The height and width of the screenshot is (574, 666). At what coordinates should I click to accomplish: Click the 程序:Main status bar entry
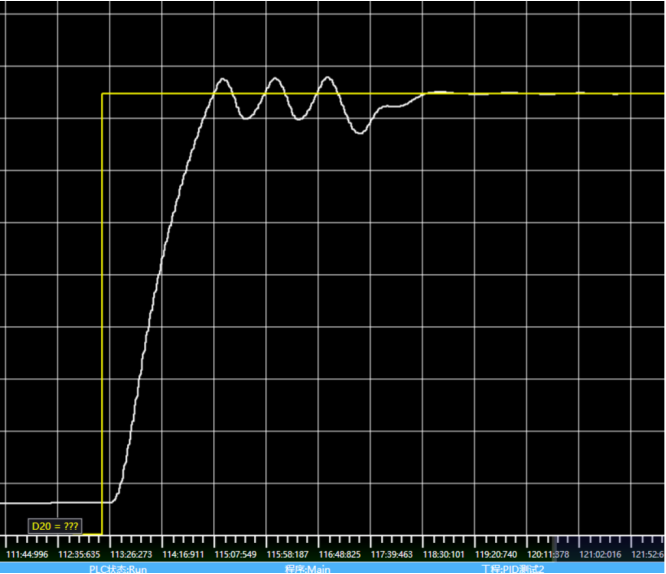tap(308, 569)
